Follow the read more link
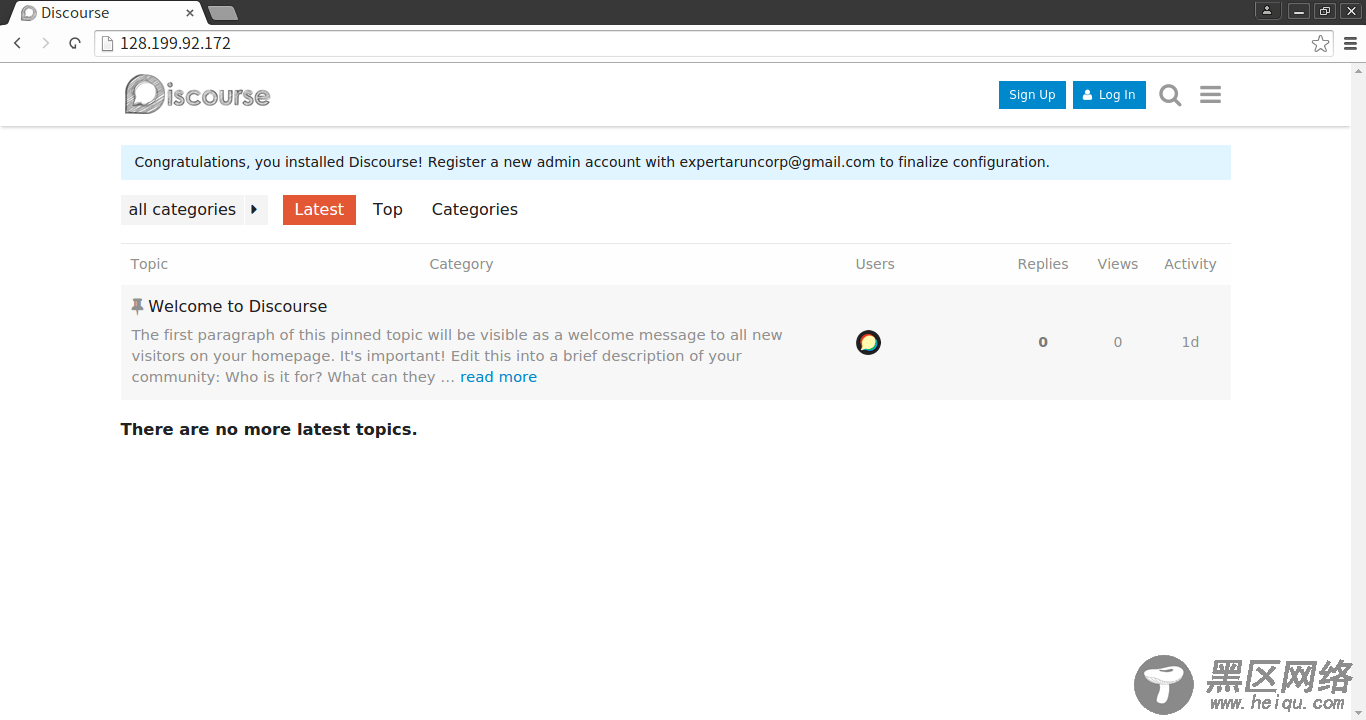Viewport: 1366px width, 720px height. [498, 377]
